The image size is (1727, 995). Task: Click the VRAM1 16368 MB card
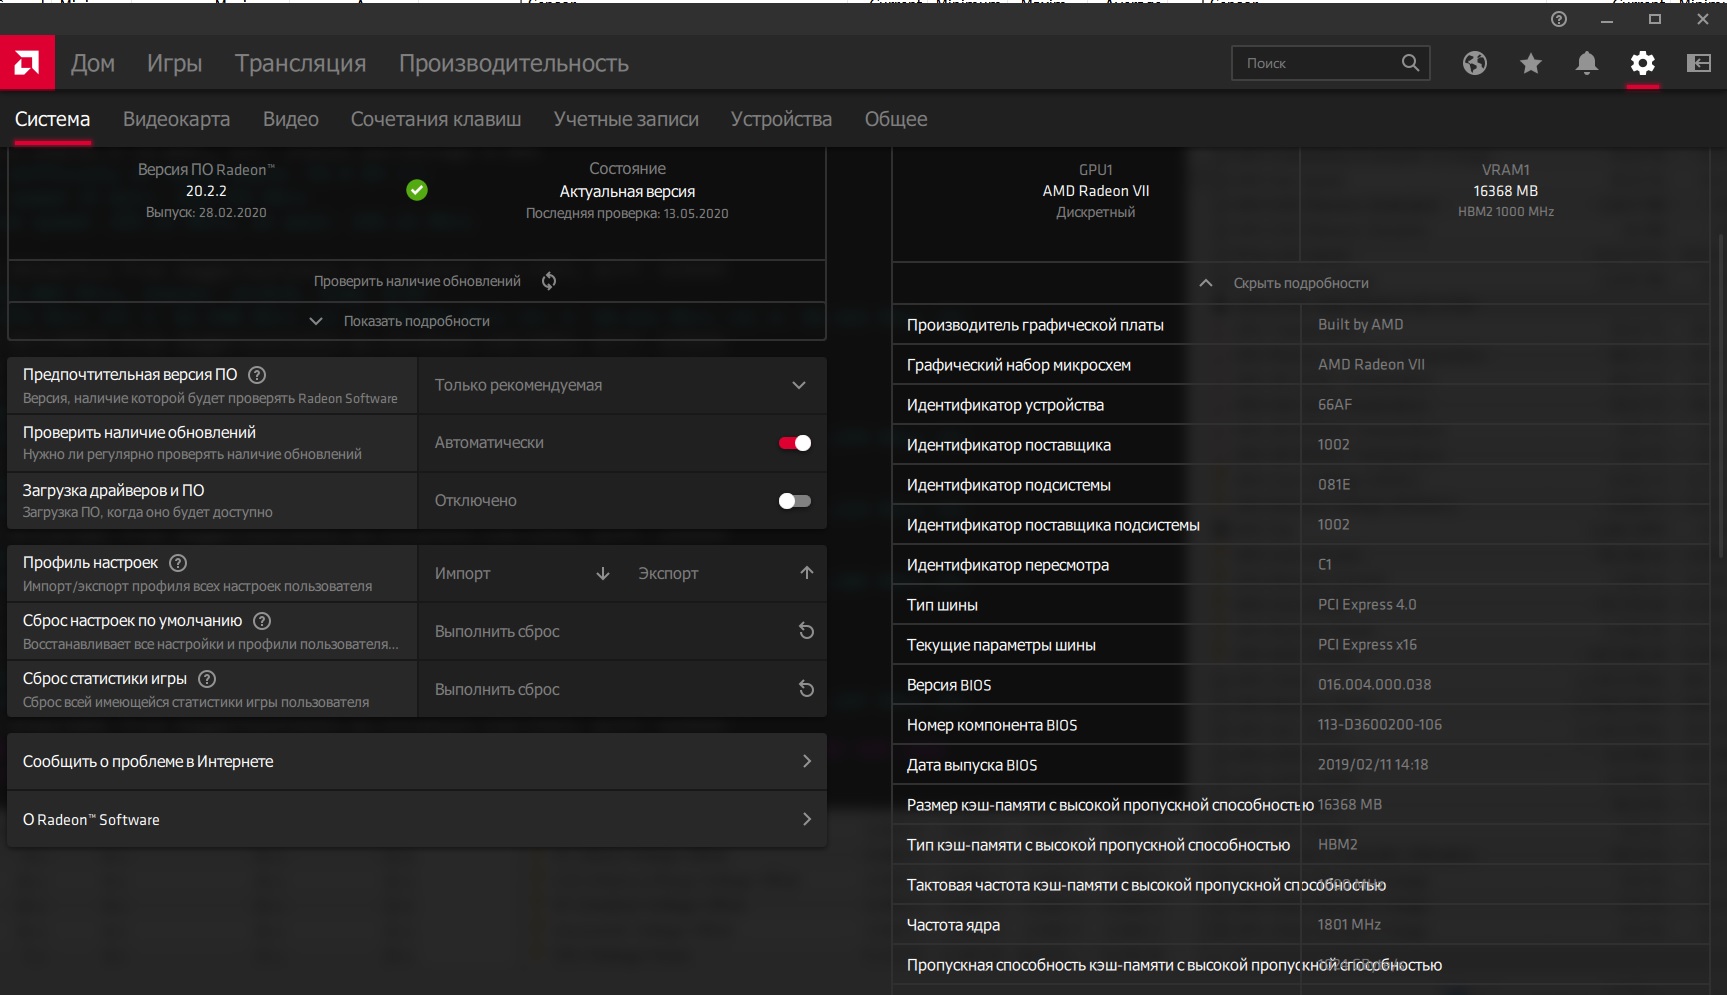(1505, 191)
